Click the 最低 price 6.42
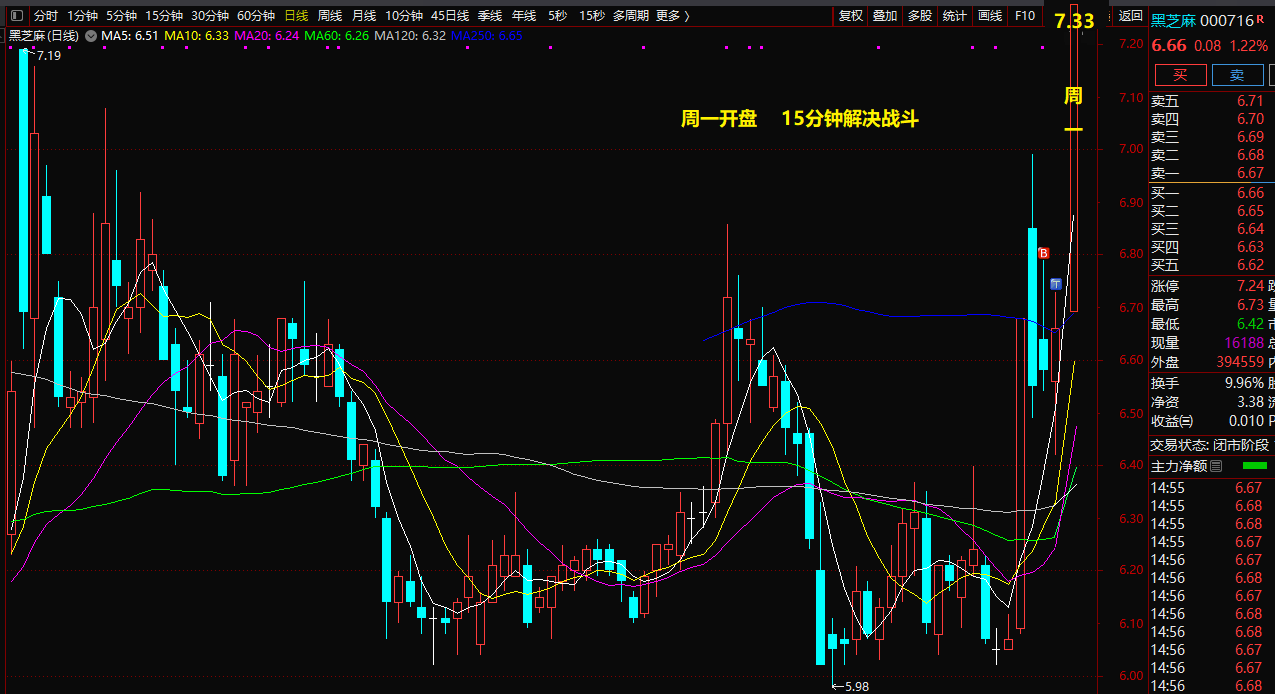 pos(1250,324)
